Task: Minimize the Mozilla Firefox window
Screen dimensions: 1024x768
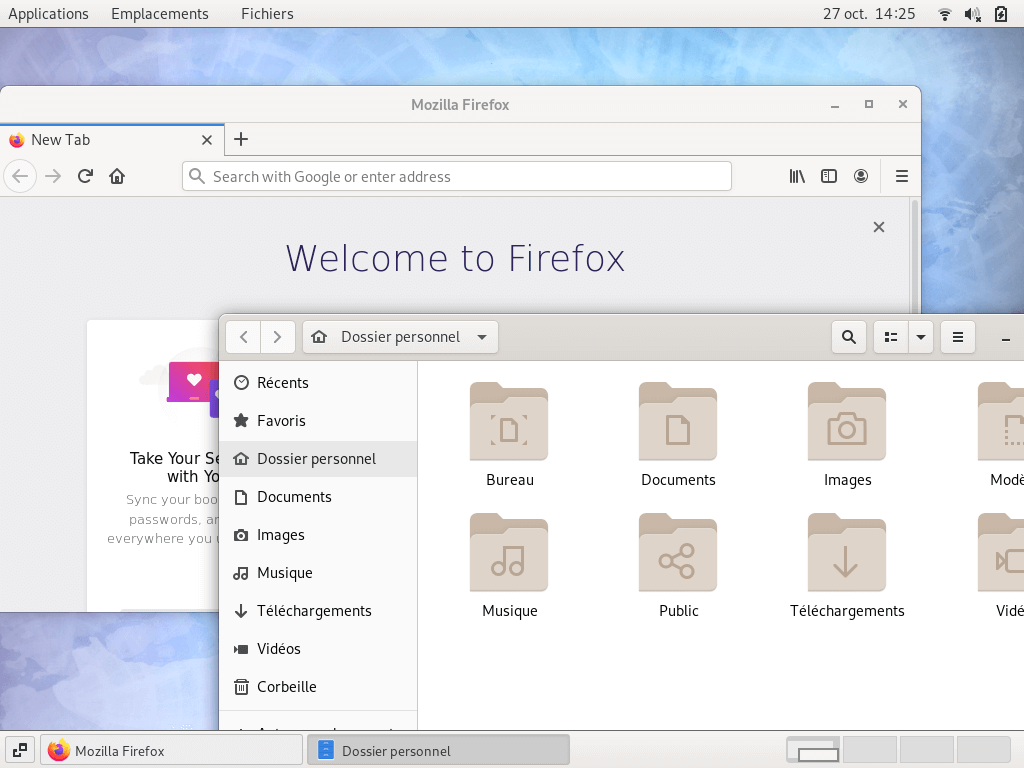Action: click(x=835, y=104)
